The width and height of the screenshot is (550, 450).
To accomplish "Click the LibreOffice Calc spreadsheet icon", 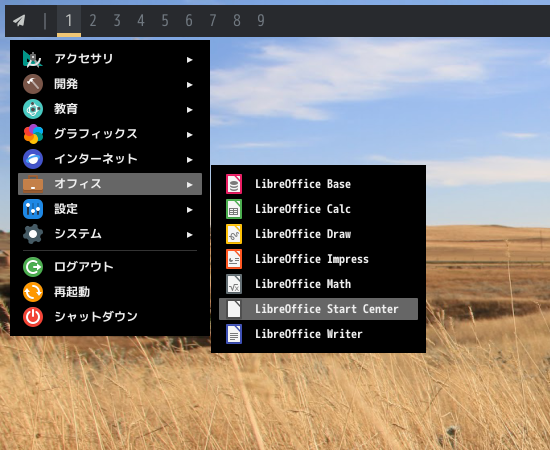I will (x=234, y=209).
